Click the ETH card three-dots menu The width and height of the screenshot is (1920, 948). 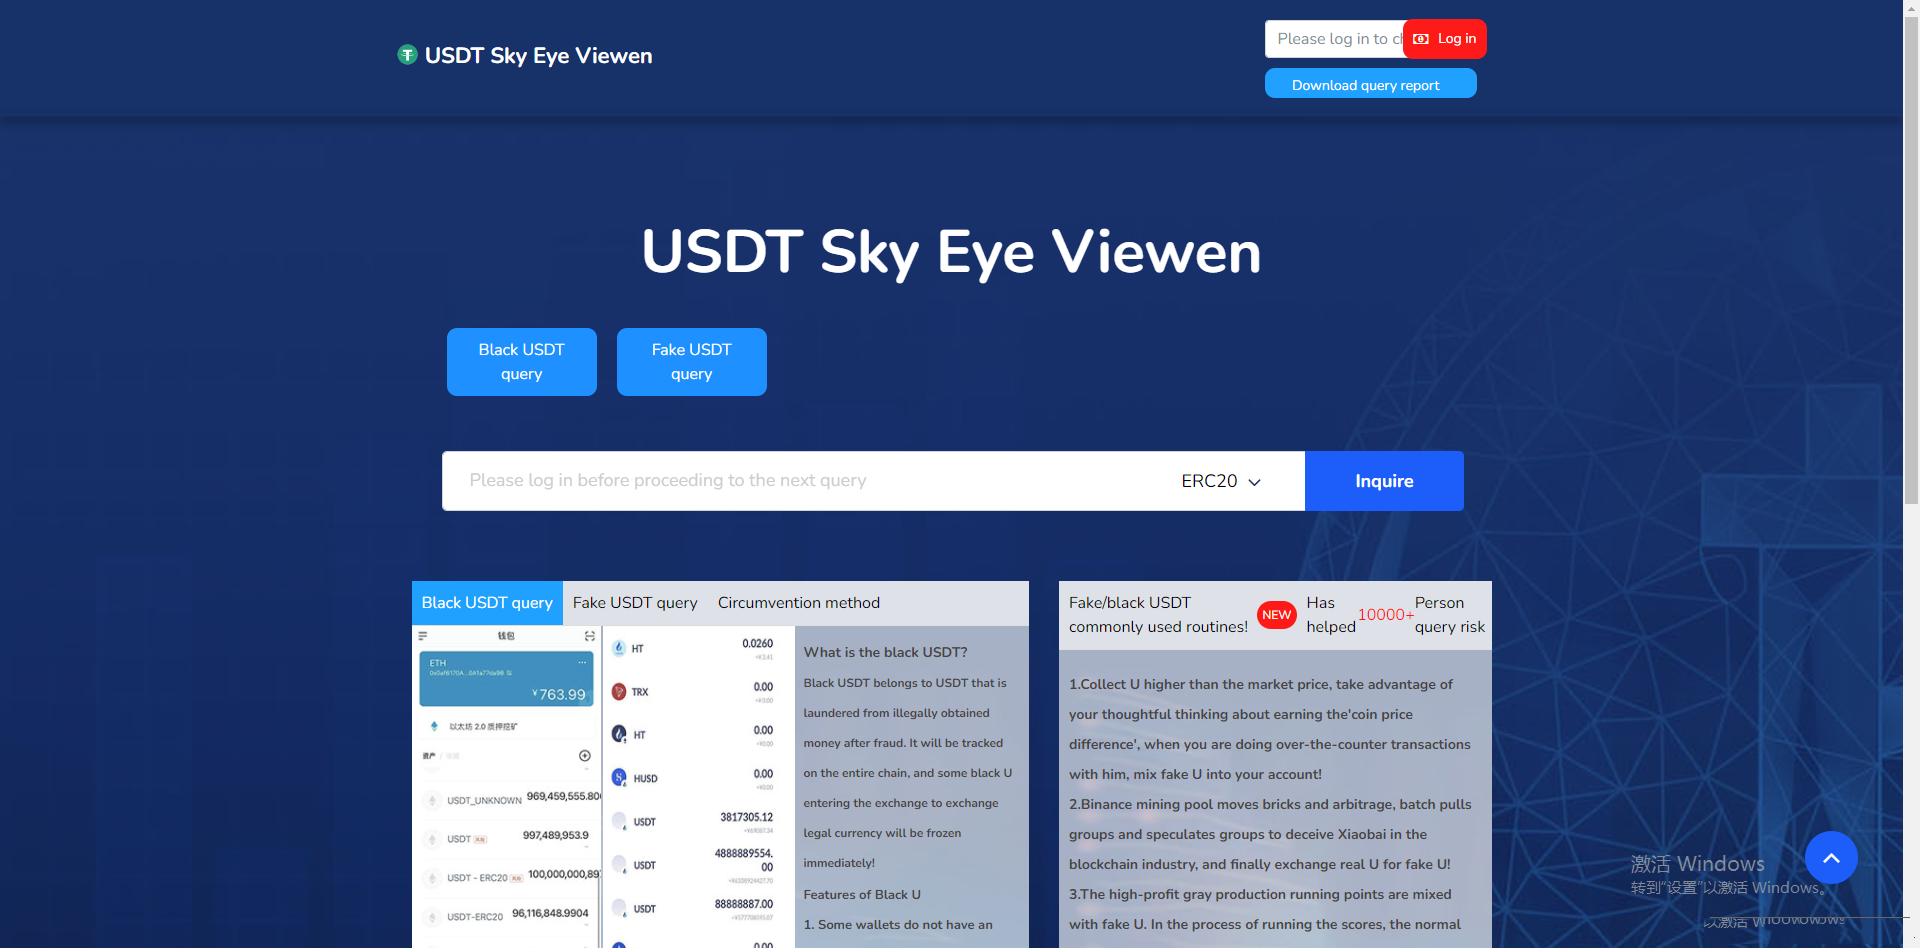[x=582, y=663]
